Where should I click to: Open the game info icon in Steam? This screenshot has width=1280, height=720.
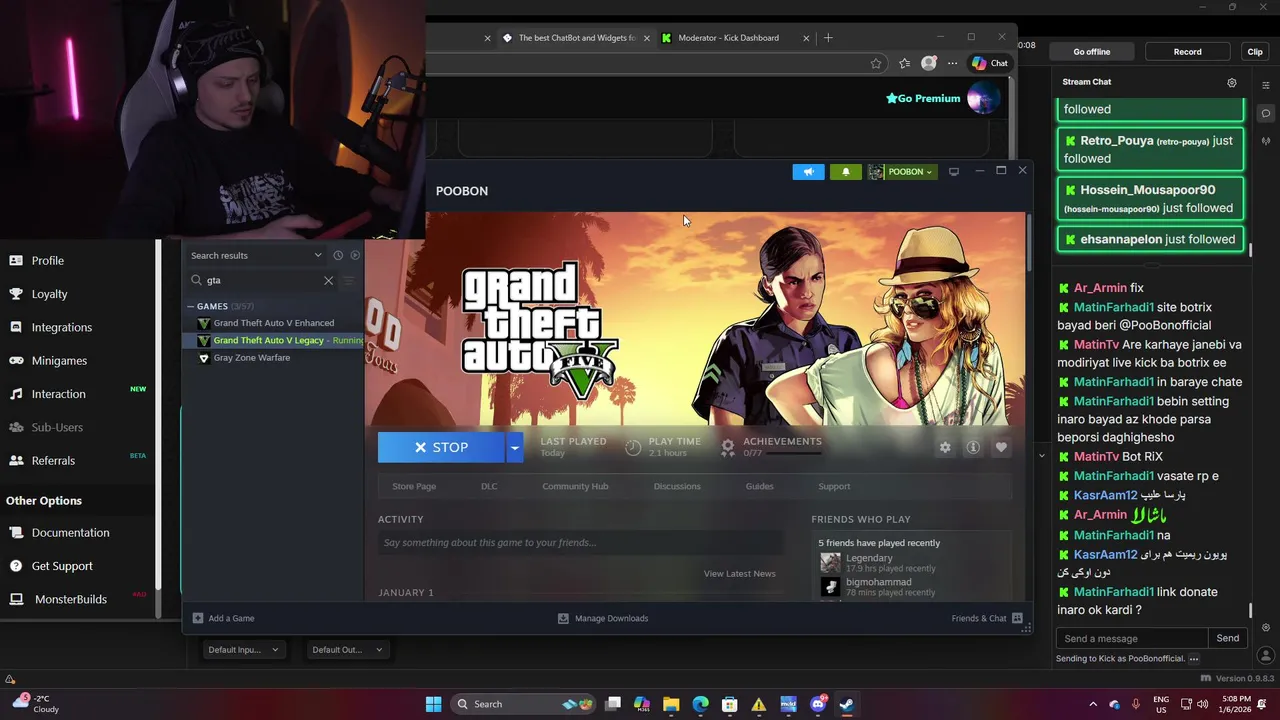[x=972, y=448]
